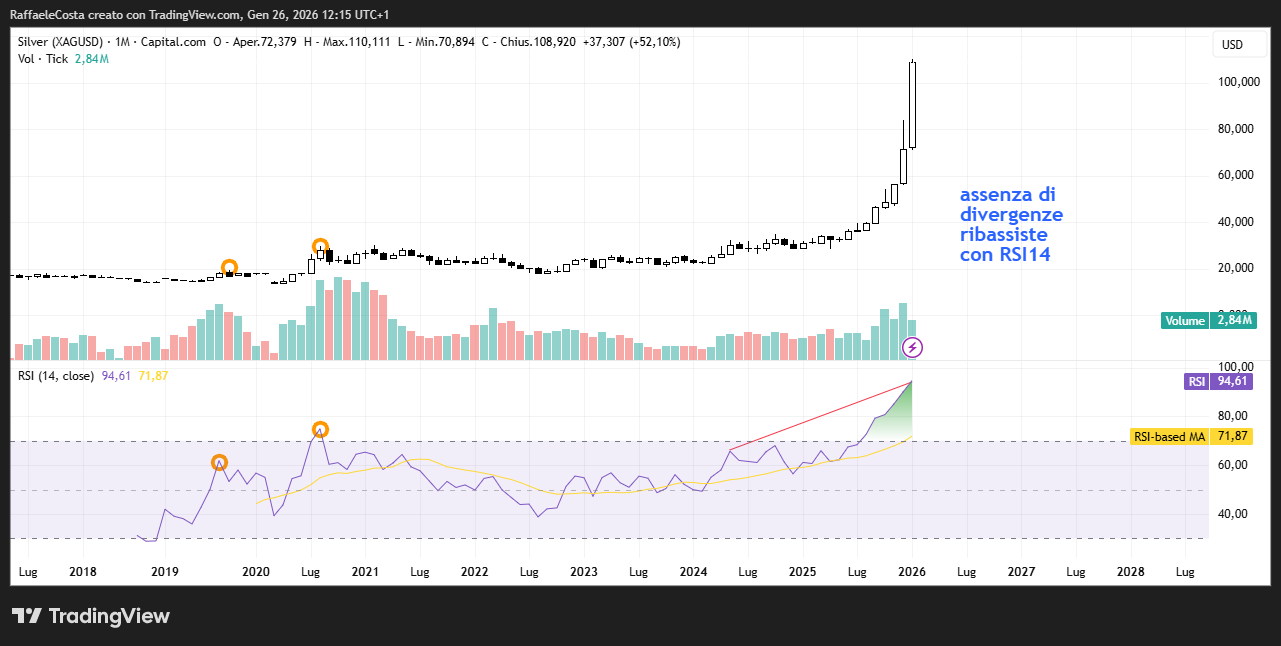Screen dimensions: 1281x646
Task: Select the RSI (14, close) indicator legend
Action: pos(56,376)
